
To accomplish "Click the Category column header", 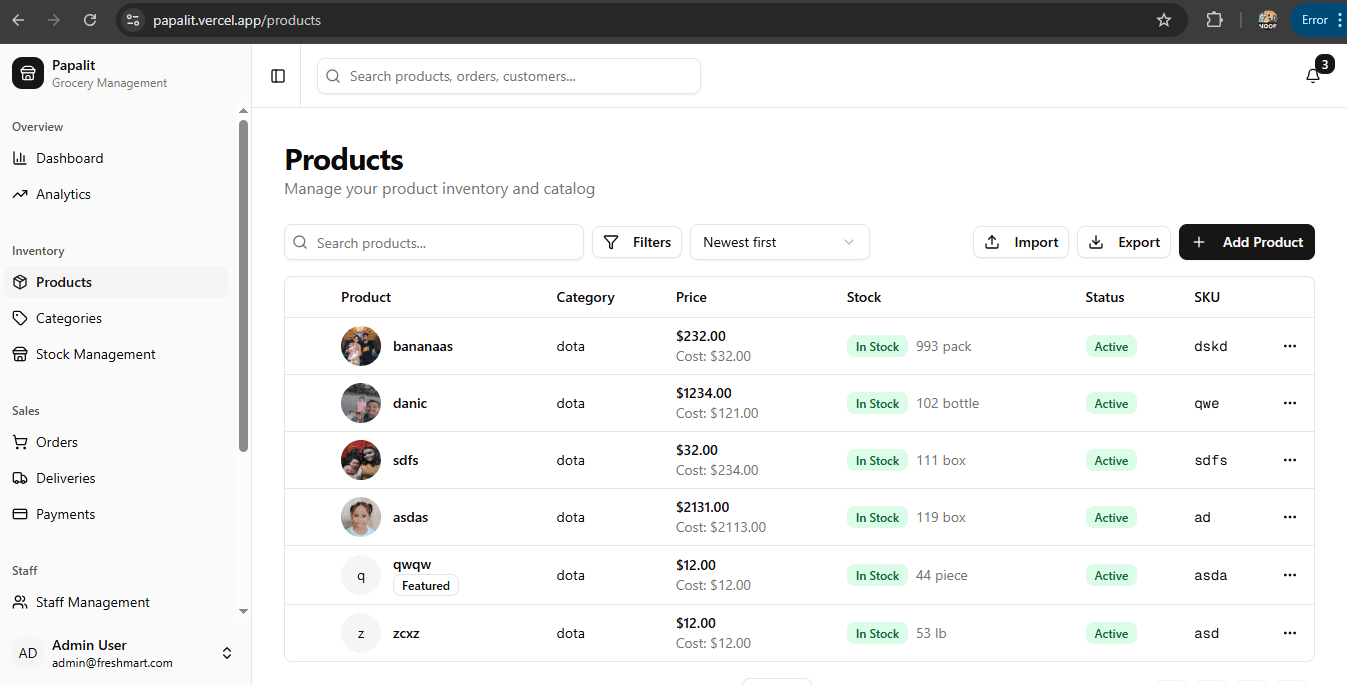I will point(586,297).
